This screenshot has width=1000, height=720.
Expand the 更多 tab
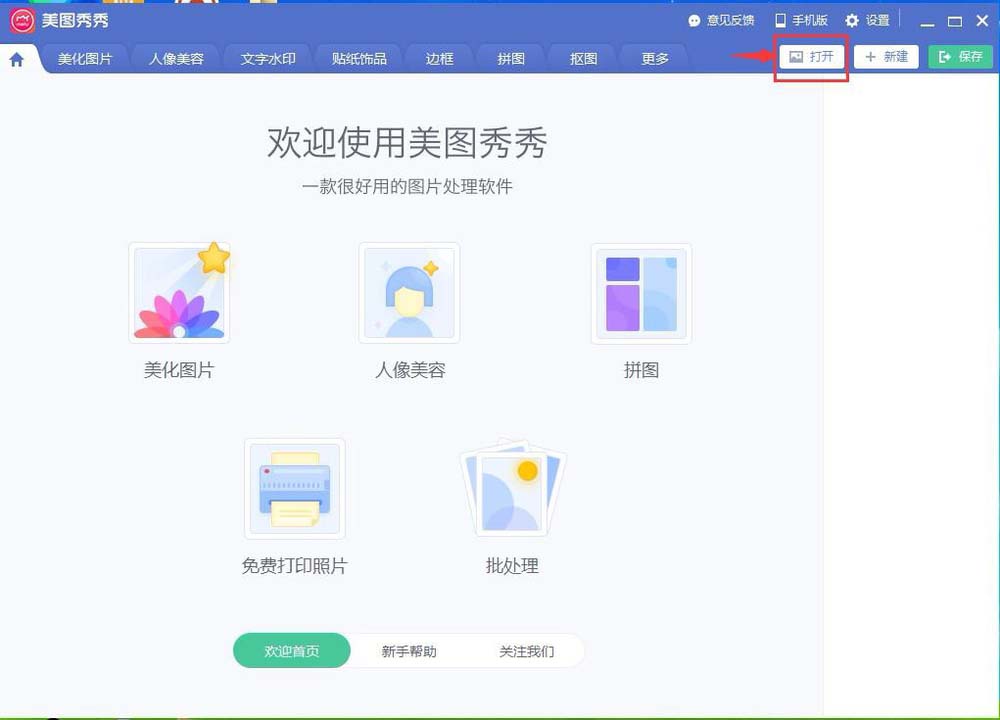click(x=654, y=59)
